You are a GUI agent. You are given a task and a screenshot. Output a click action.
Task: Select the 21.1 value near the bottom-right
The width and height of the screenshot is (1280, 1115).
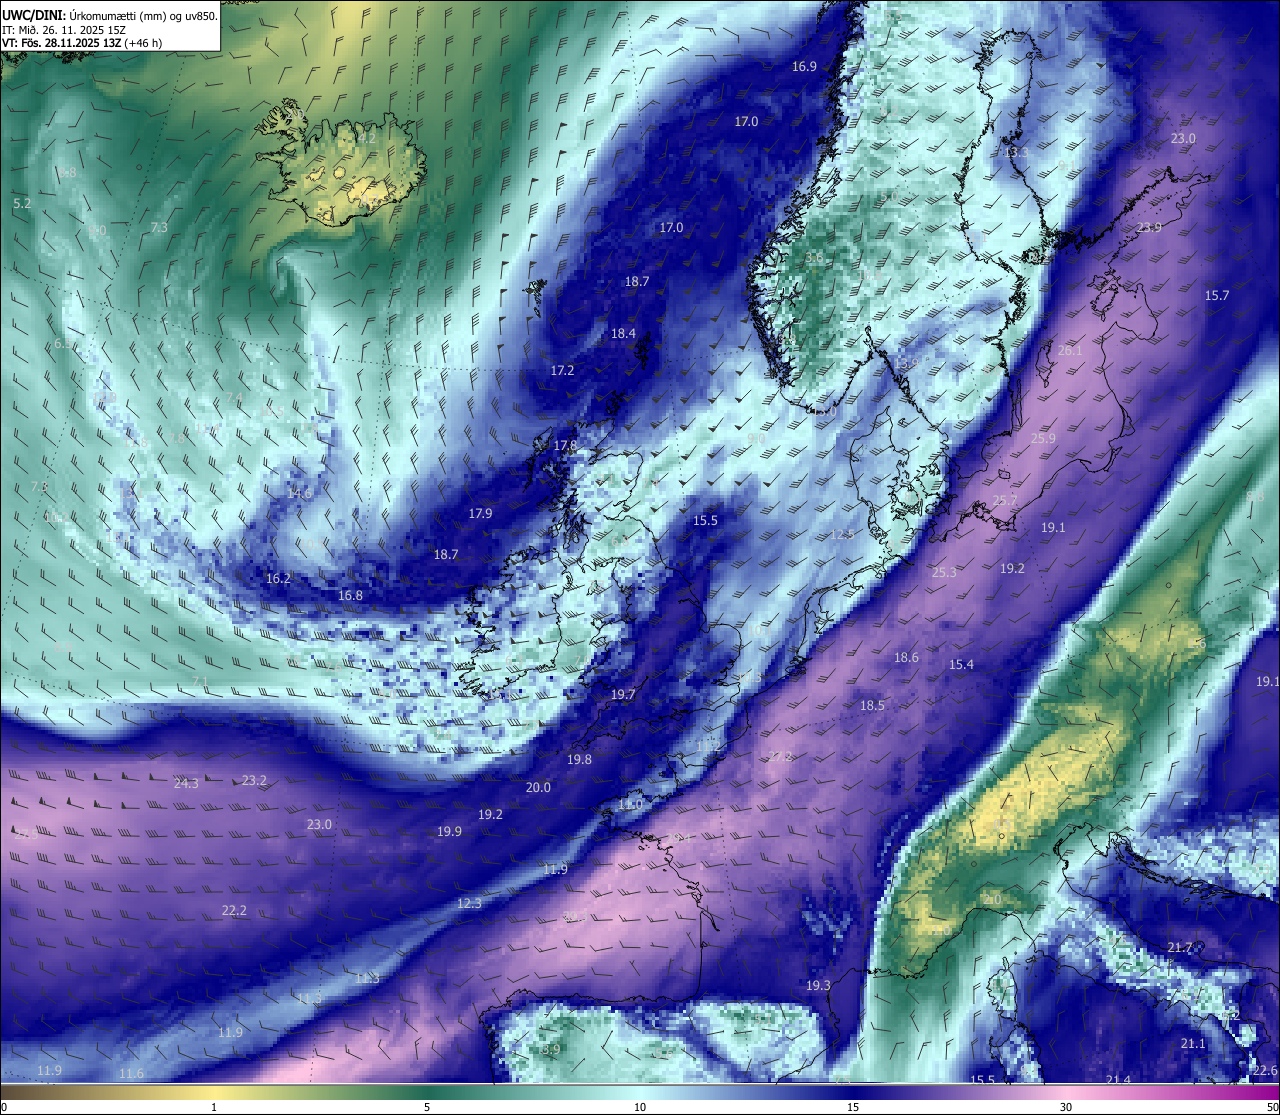[x=1193, y=1043]
